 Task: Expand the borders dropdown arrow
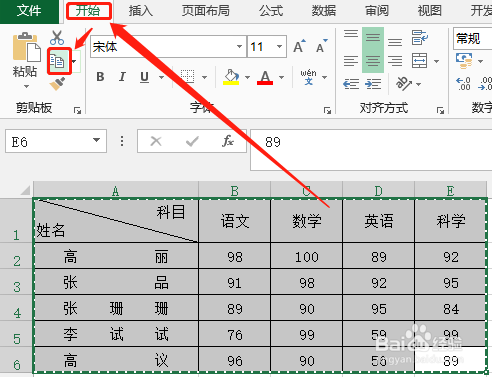pyautogui.click(x=204, y=77)
